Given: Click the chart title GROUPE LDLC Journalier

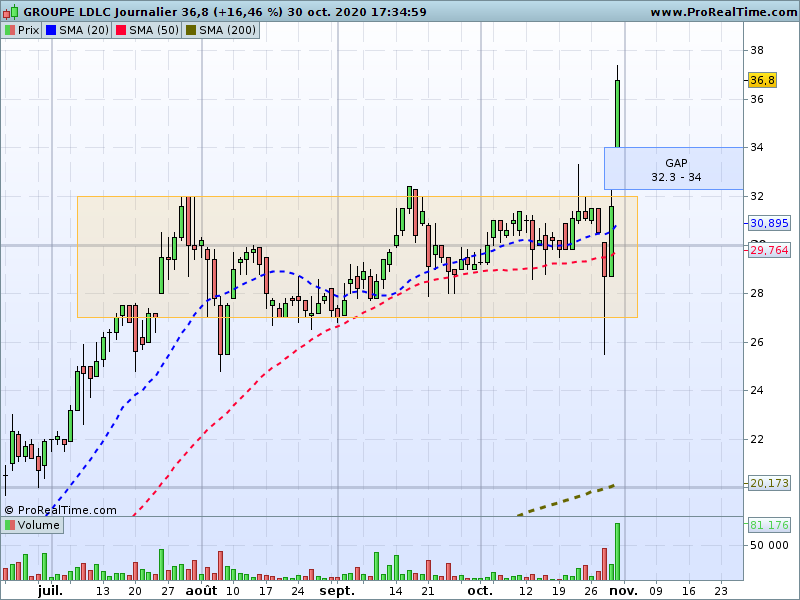Looking at the screenshot, I should (x=101, y=12).
